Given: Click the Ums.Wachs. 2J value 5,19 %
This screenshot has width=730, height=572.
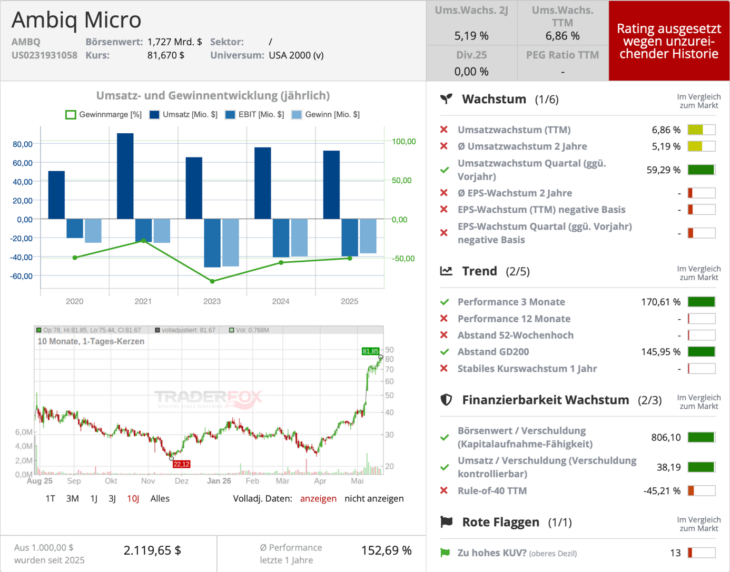Looking at the screenshot, I should [x=471, y=36].
